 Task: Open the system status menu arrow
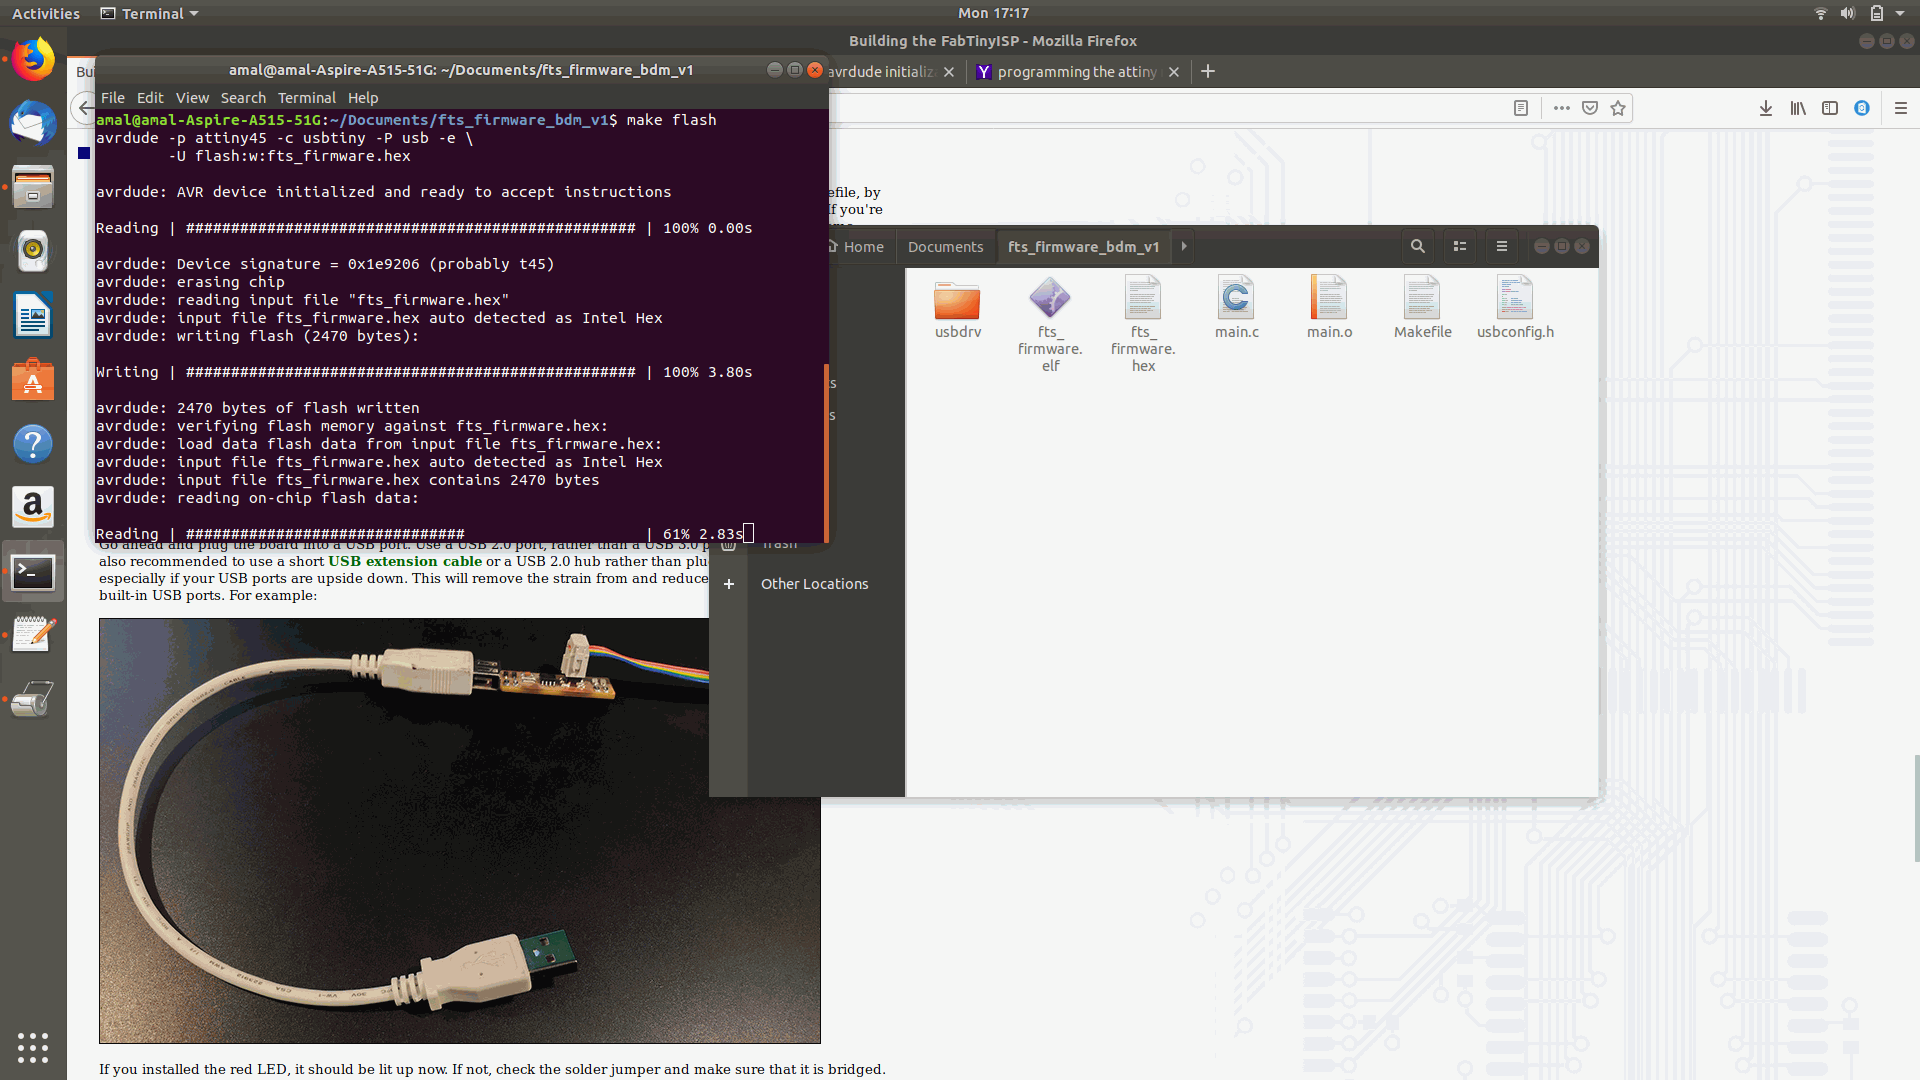coord(1900,13)
